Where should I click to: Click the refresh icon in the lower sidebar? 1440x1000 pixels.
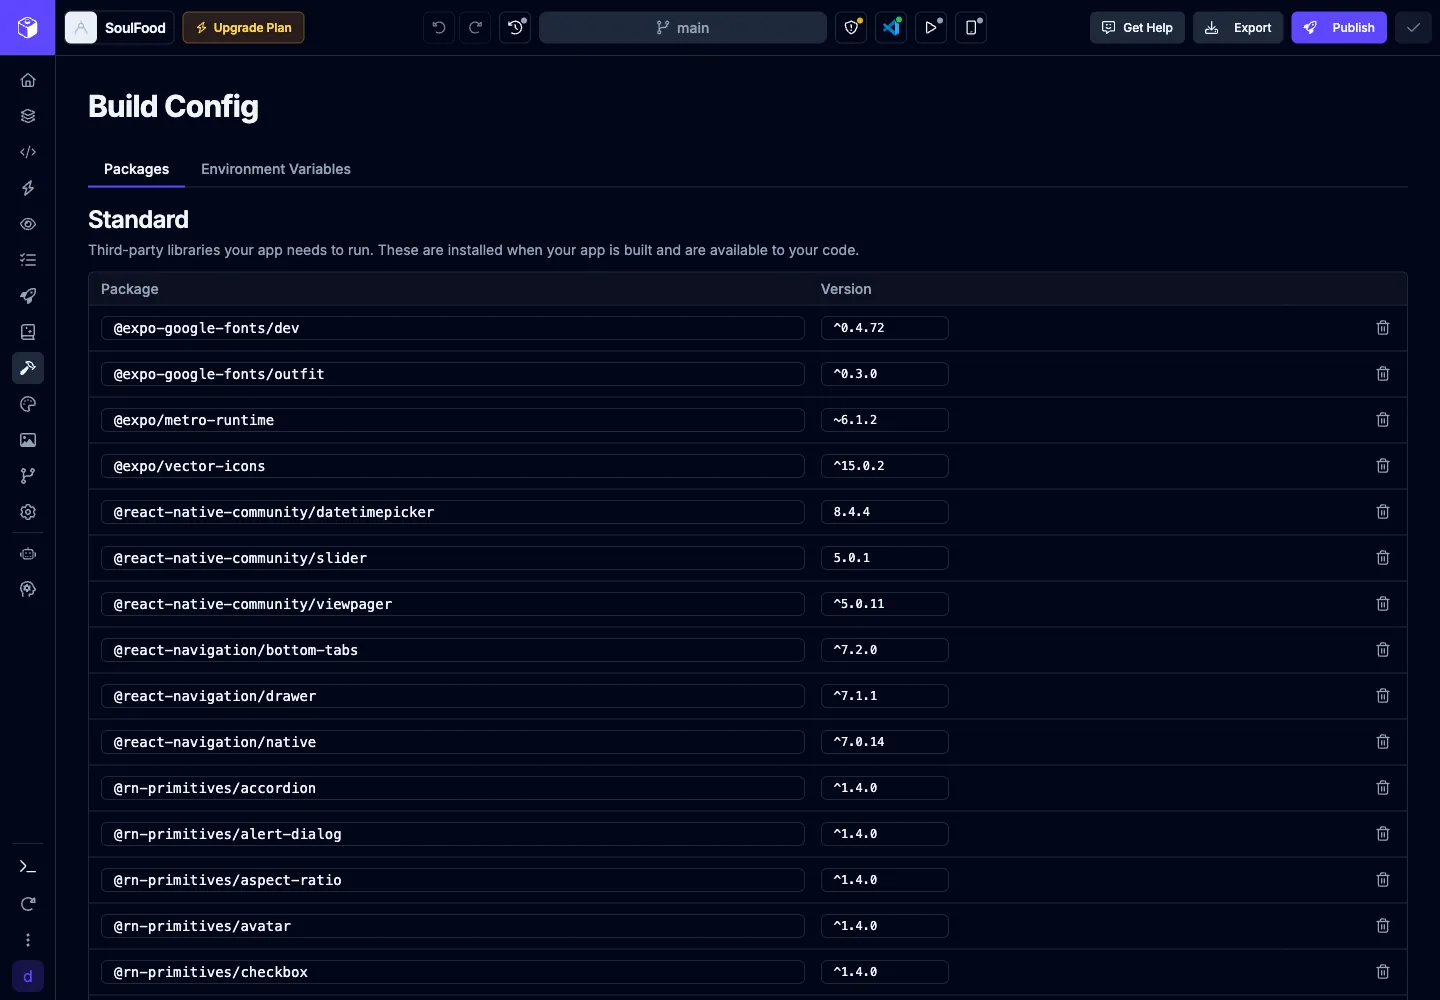28,904
